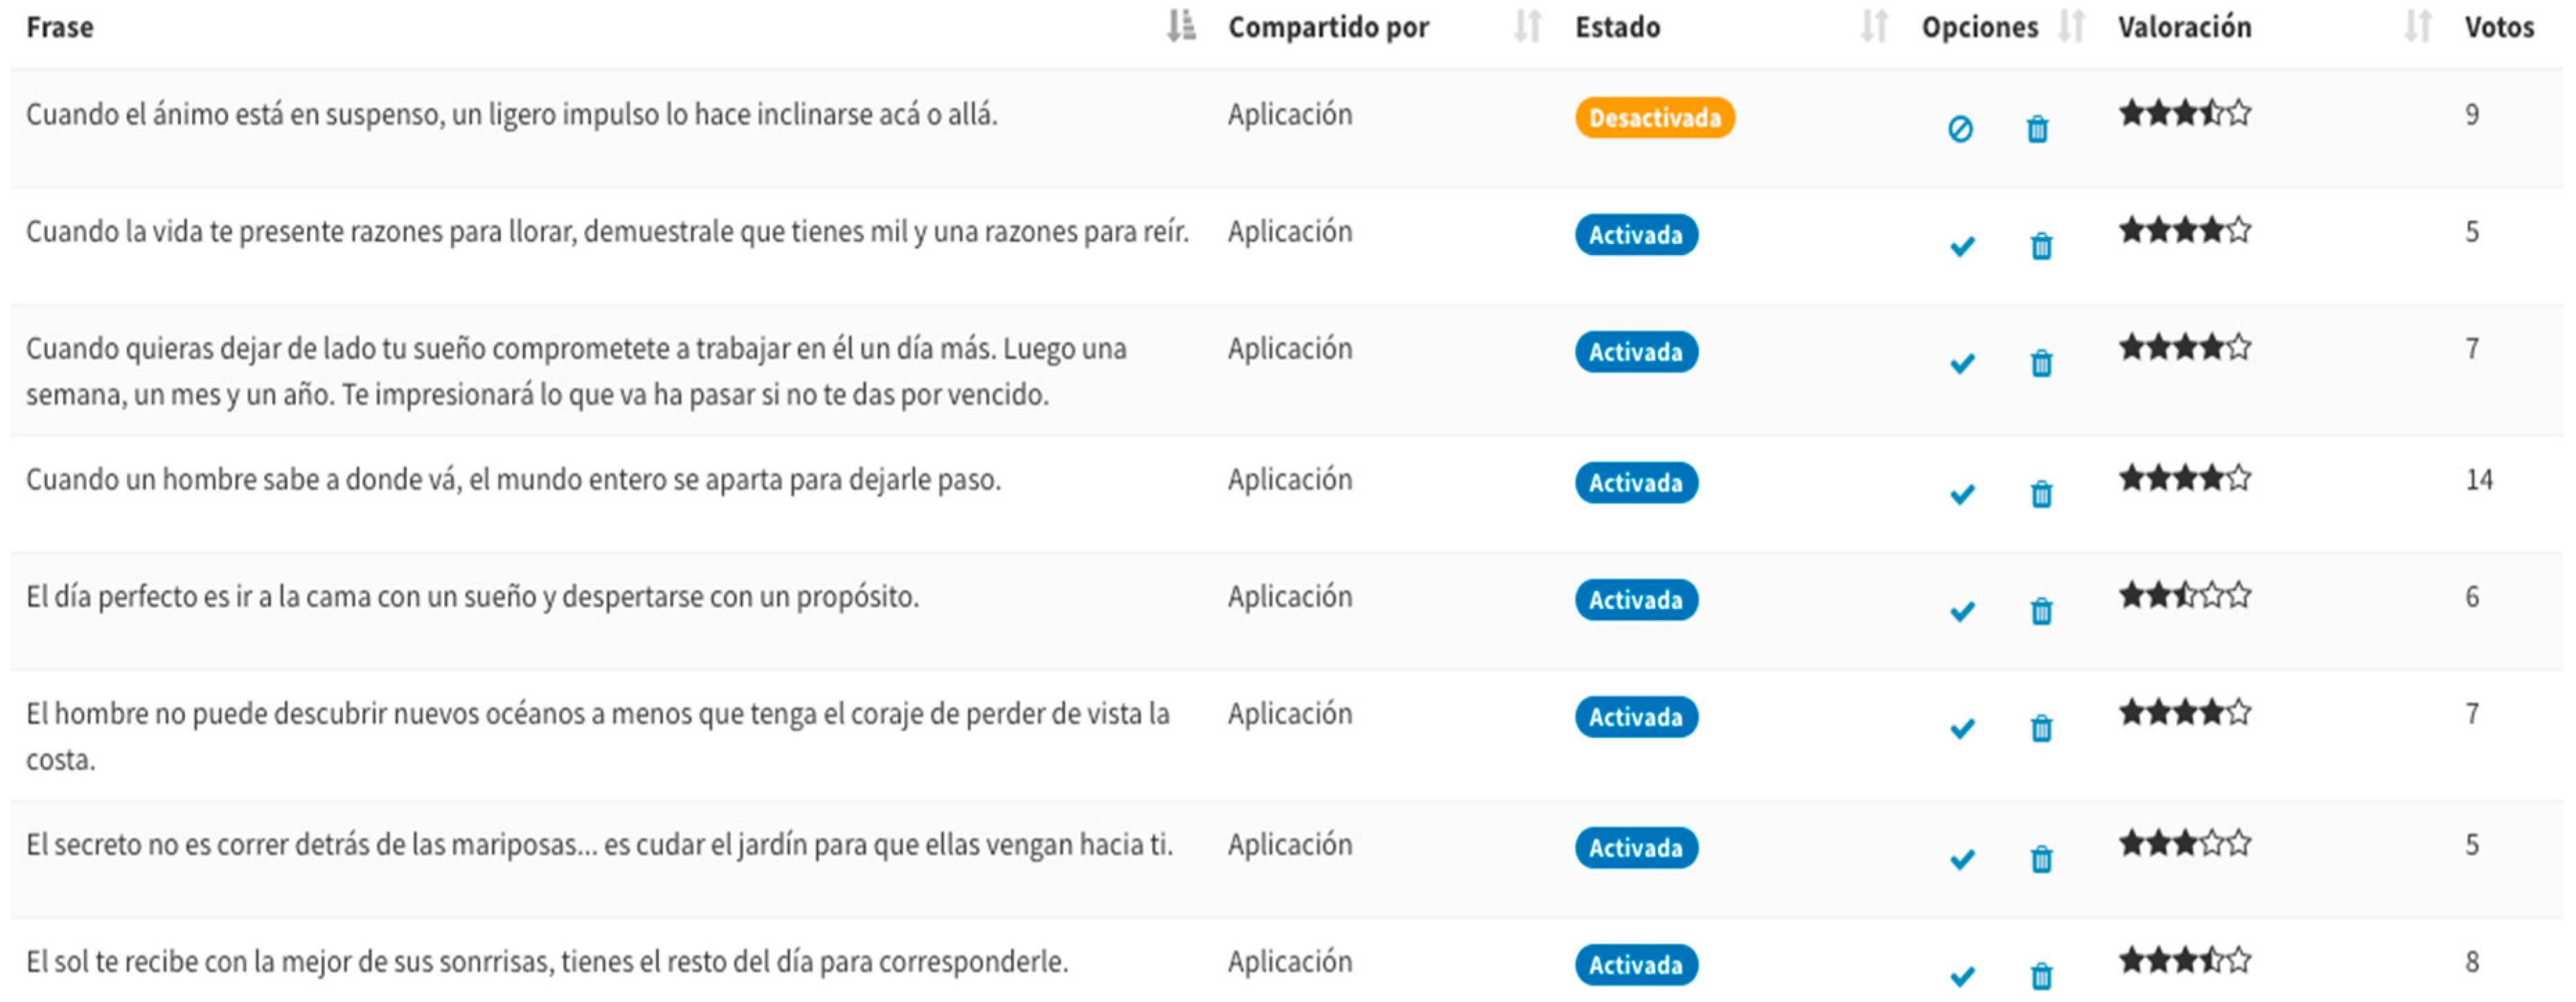
Task: Delete 'El hombre no puede descubrir' phrase
Action: click(x=2041, y=728)
